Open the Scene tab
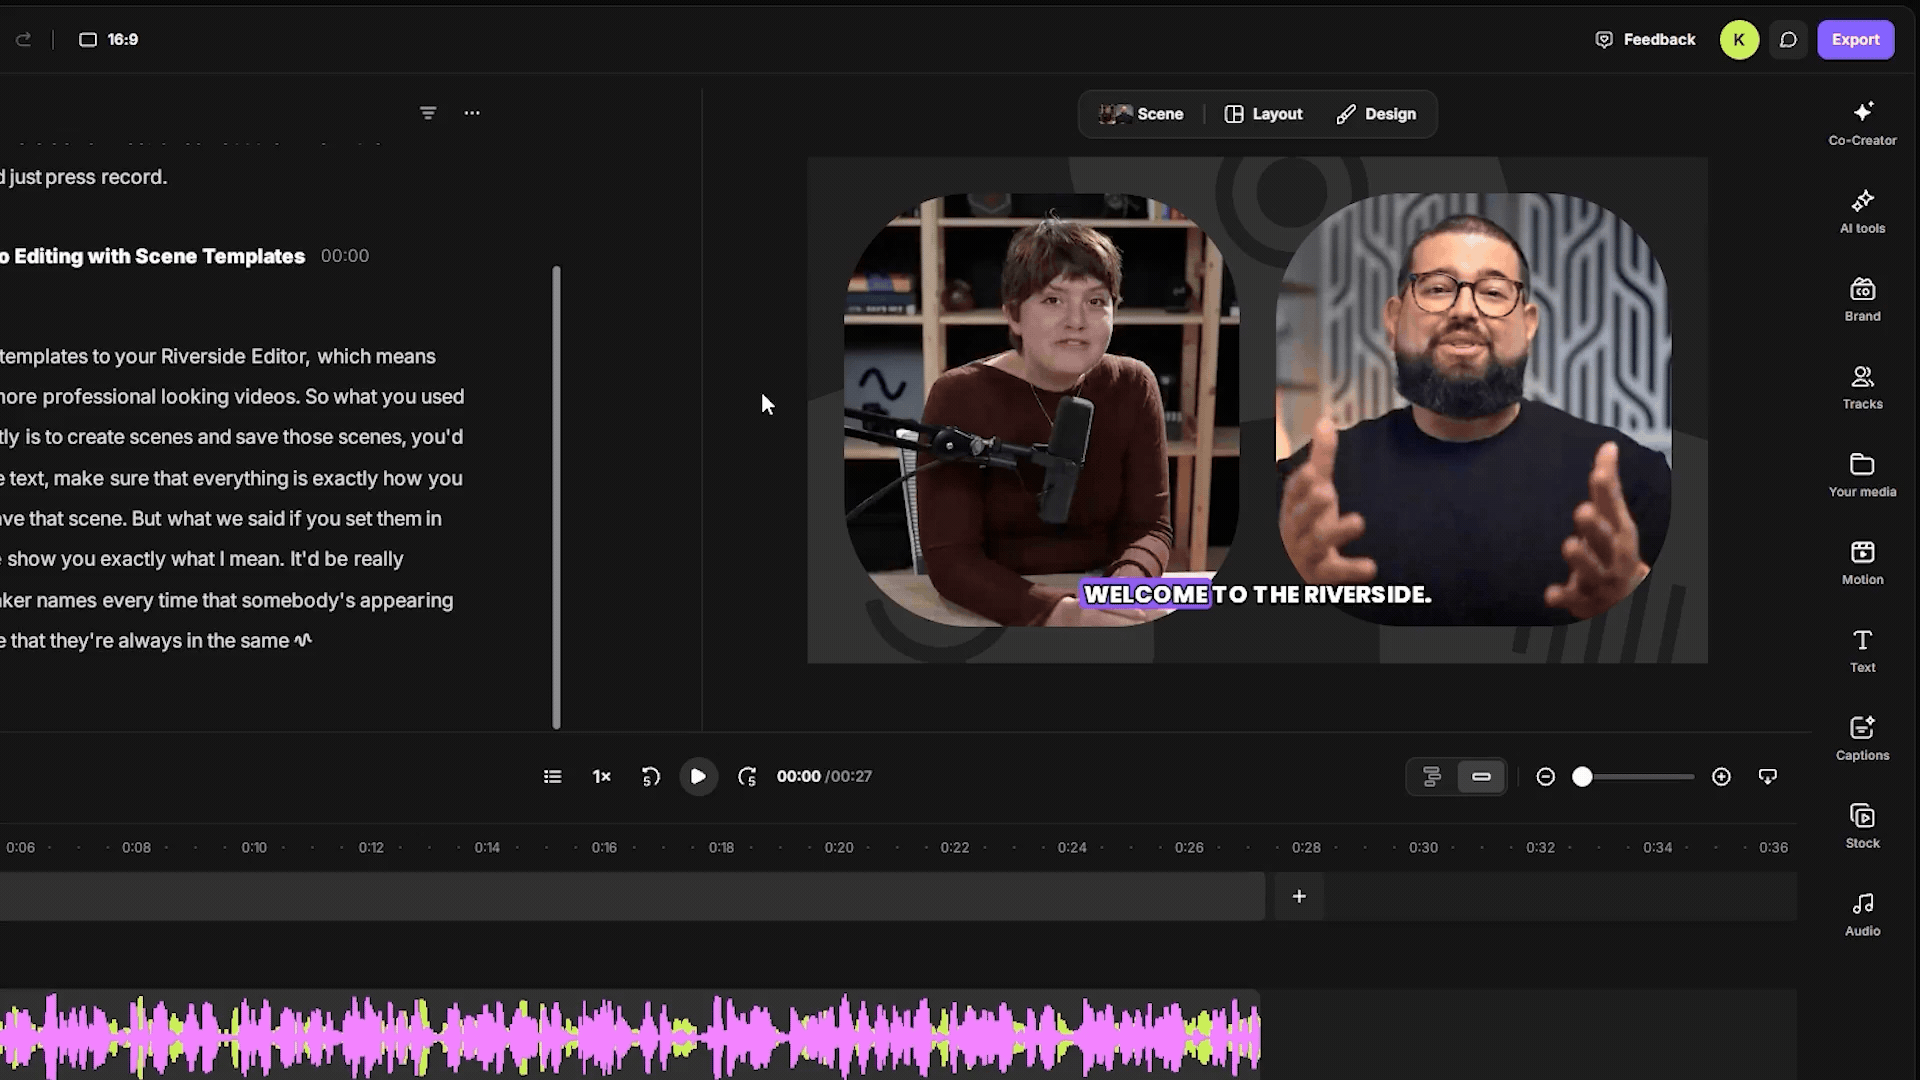The width and height of the screenshot is (1920, 1080). pyautogui.click(x=1141, y=114)
